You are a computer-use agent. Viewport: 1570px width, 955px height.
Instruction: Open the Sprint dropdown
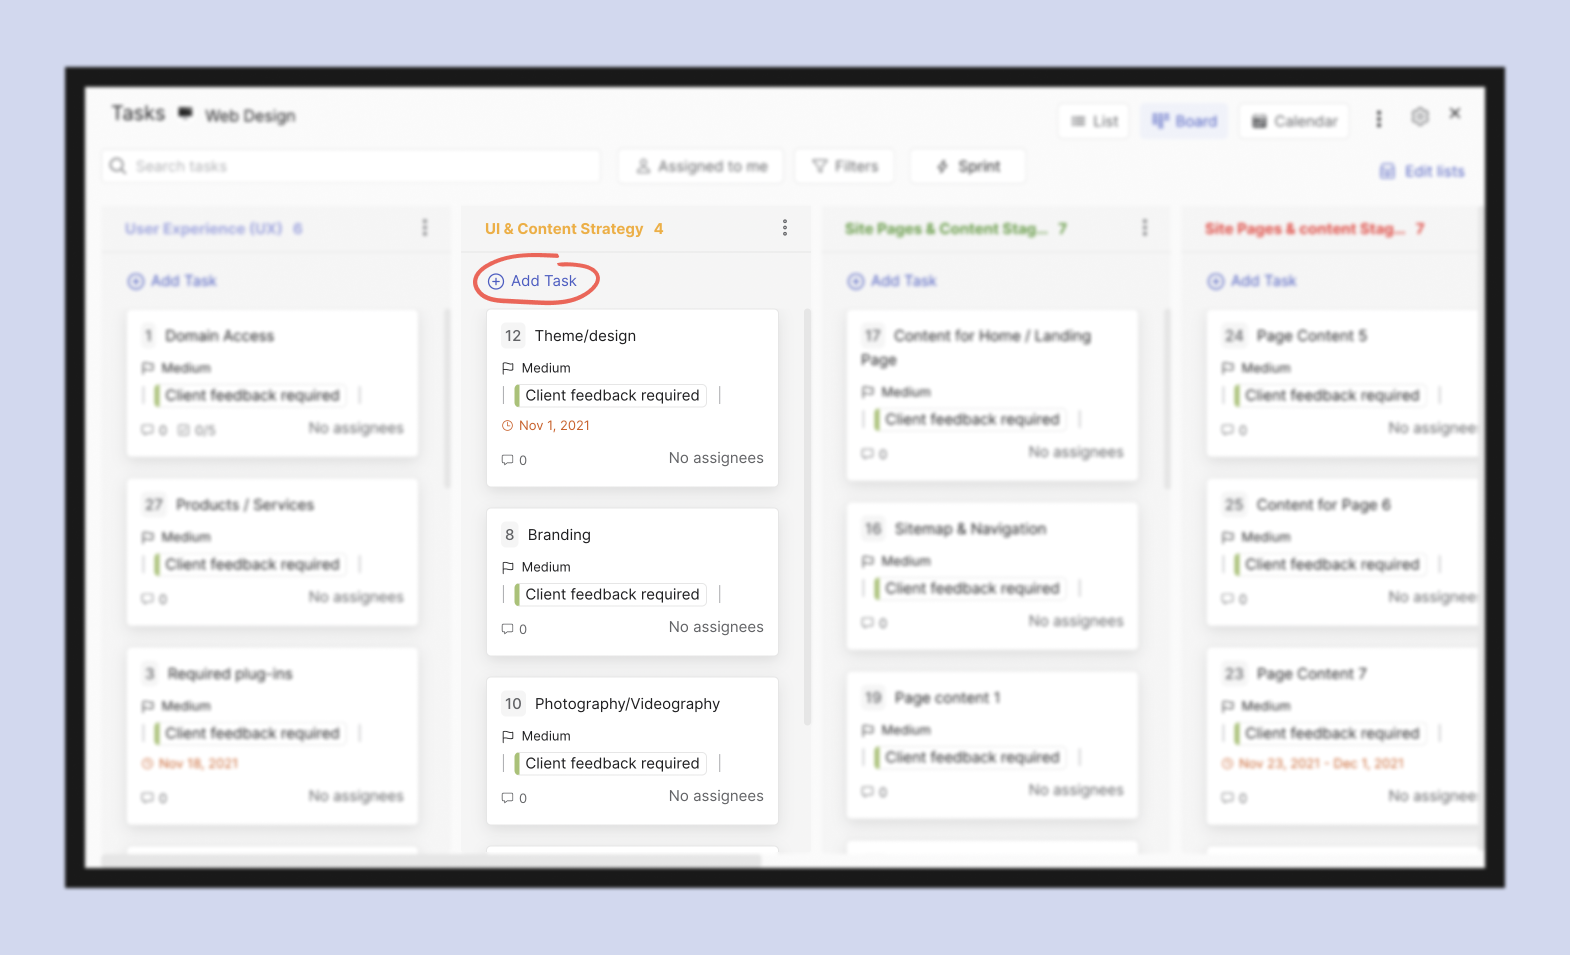pos(967,166)
